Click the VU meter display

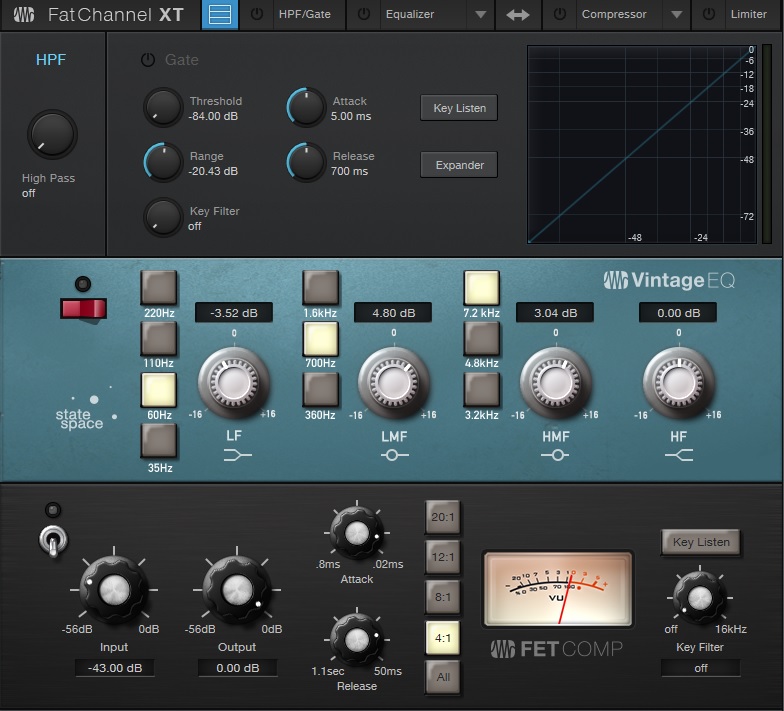(x=558, y=589)
